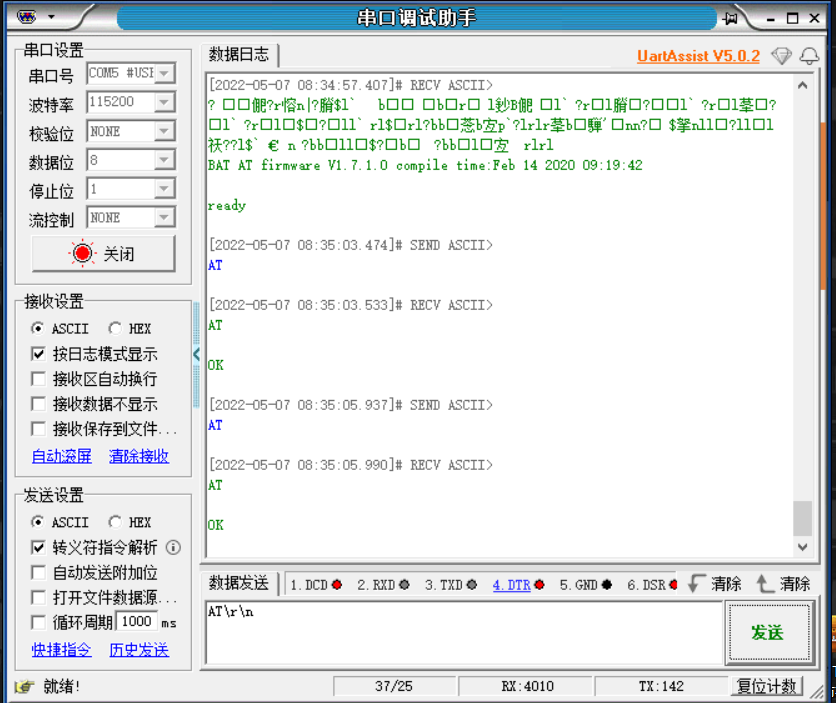
Task: Click the 发送 send button
Action: (x=769, y=633)
